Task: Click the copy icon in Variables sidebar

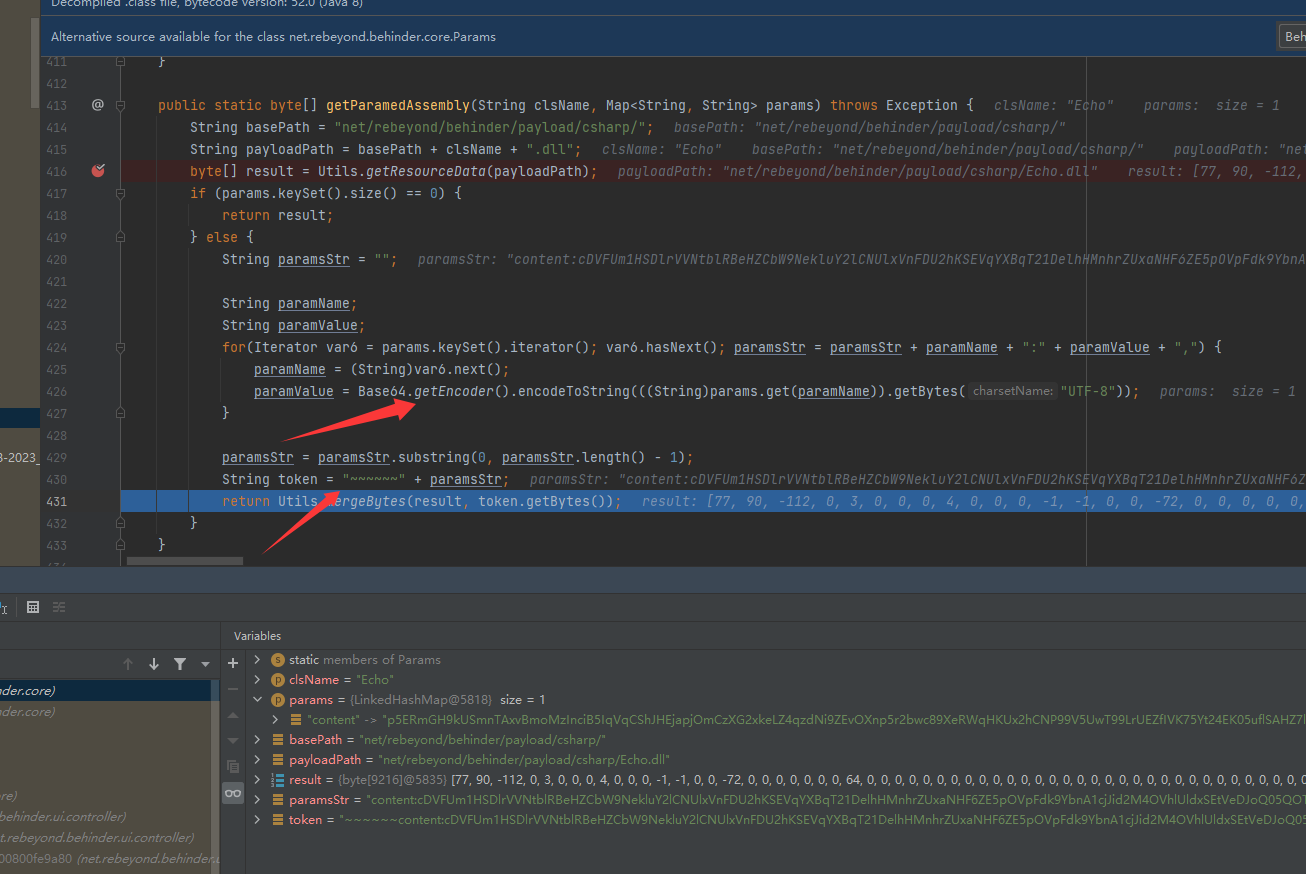Action: click(233, 767)
